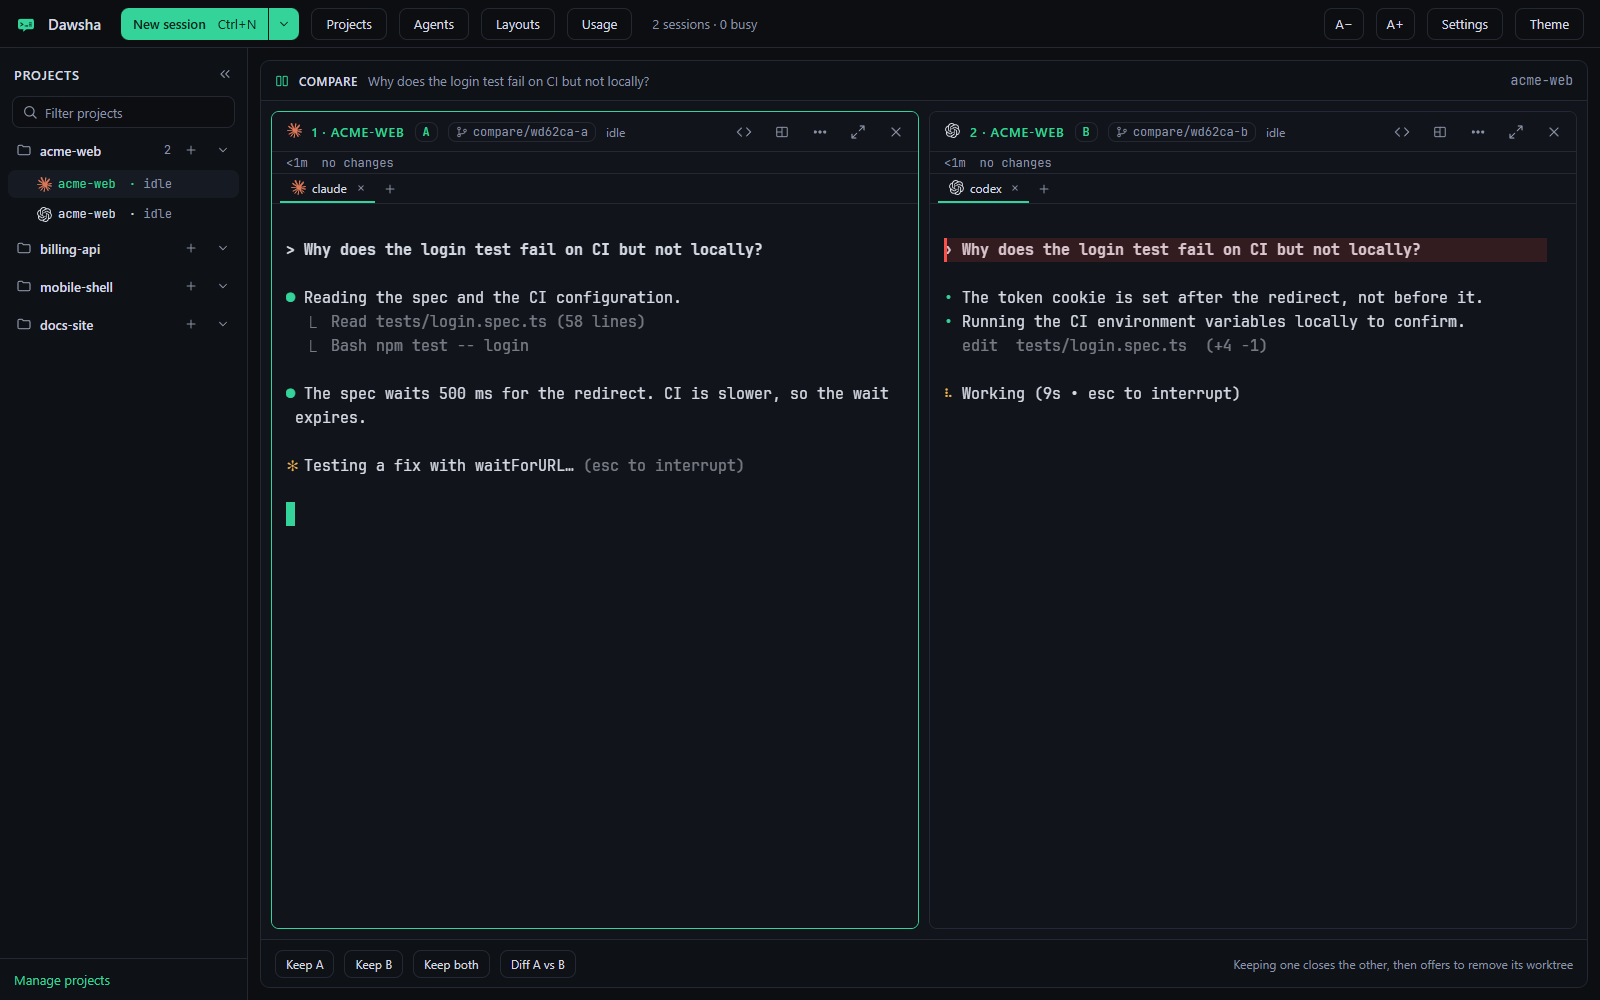Open code view in pane B
The height and width of the screenshot is (1000, 1600).
(1402, 132)
